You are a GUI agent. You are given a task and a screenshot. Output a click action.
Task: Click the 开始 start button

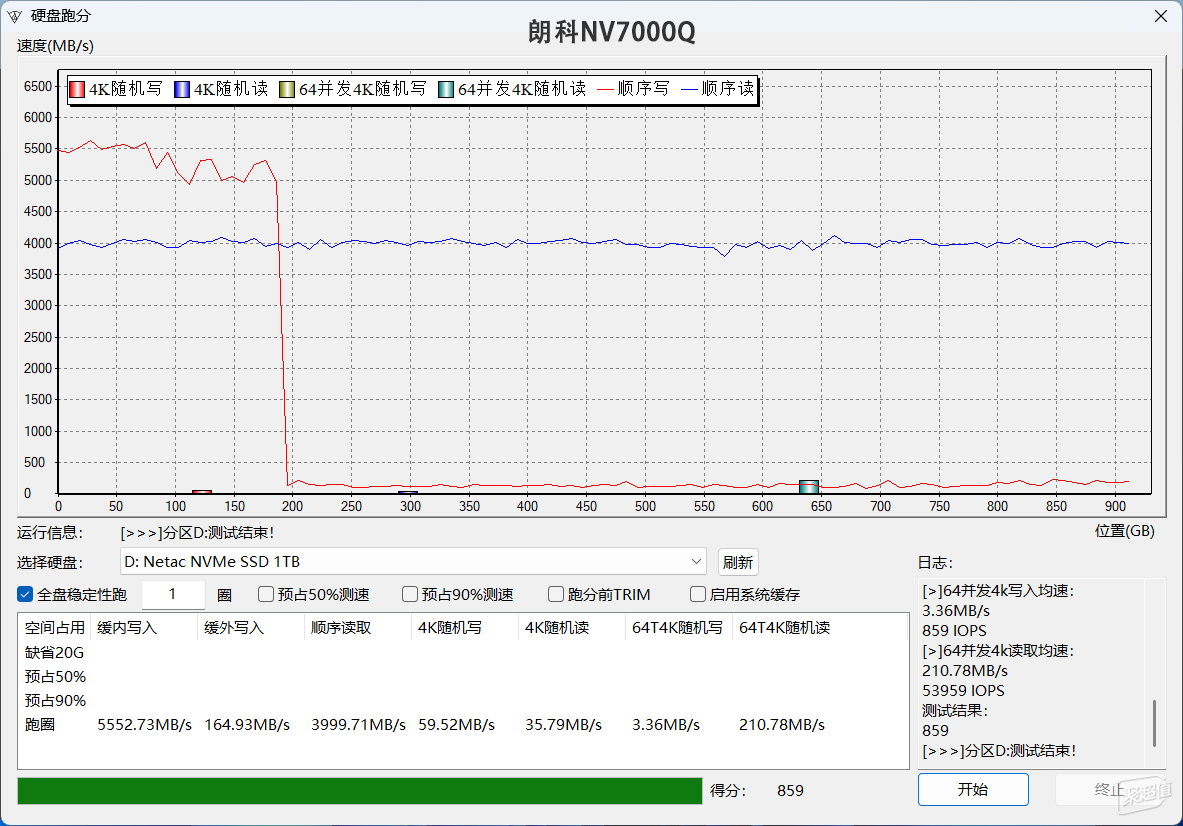tap(973, 790)
